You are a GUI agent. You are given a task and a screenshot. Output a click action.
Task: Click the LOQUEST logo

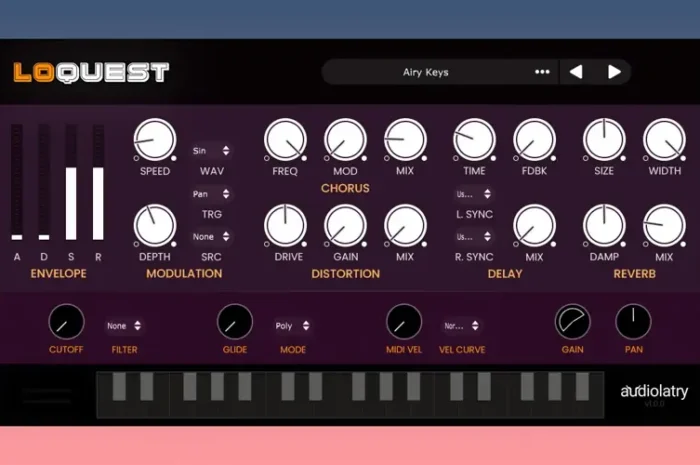coord(91,72)
